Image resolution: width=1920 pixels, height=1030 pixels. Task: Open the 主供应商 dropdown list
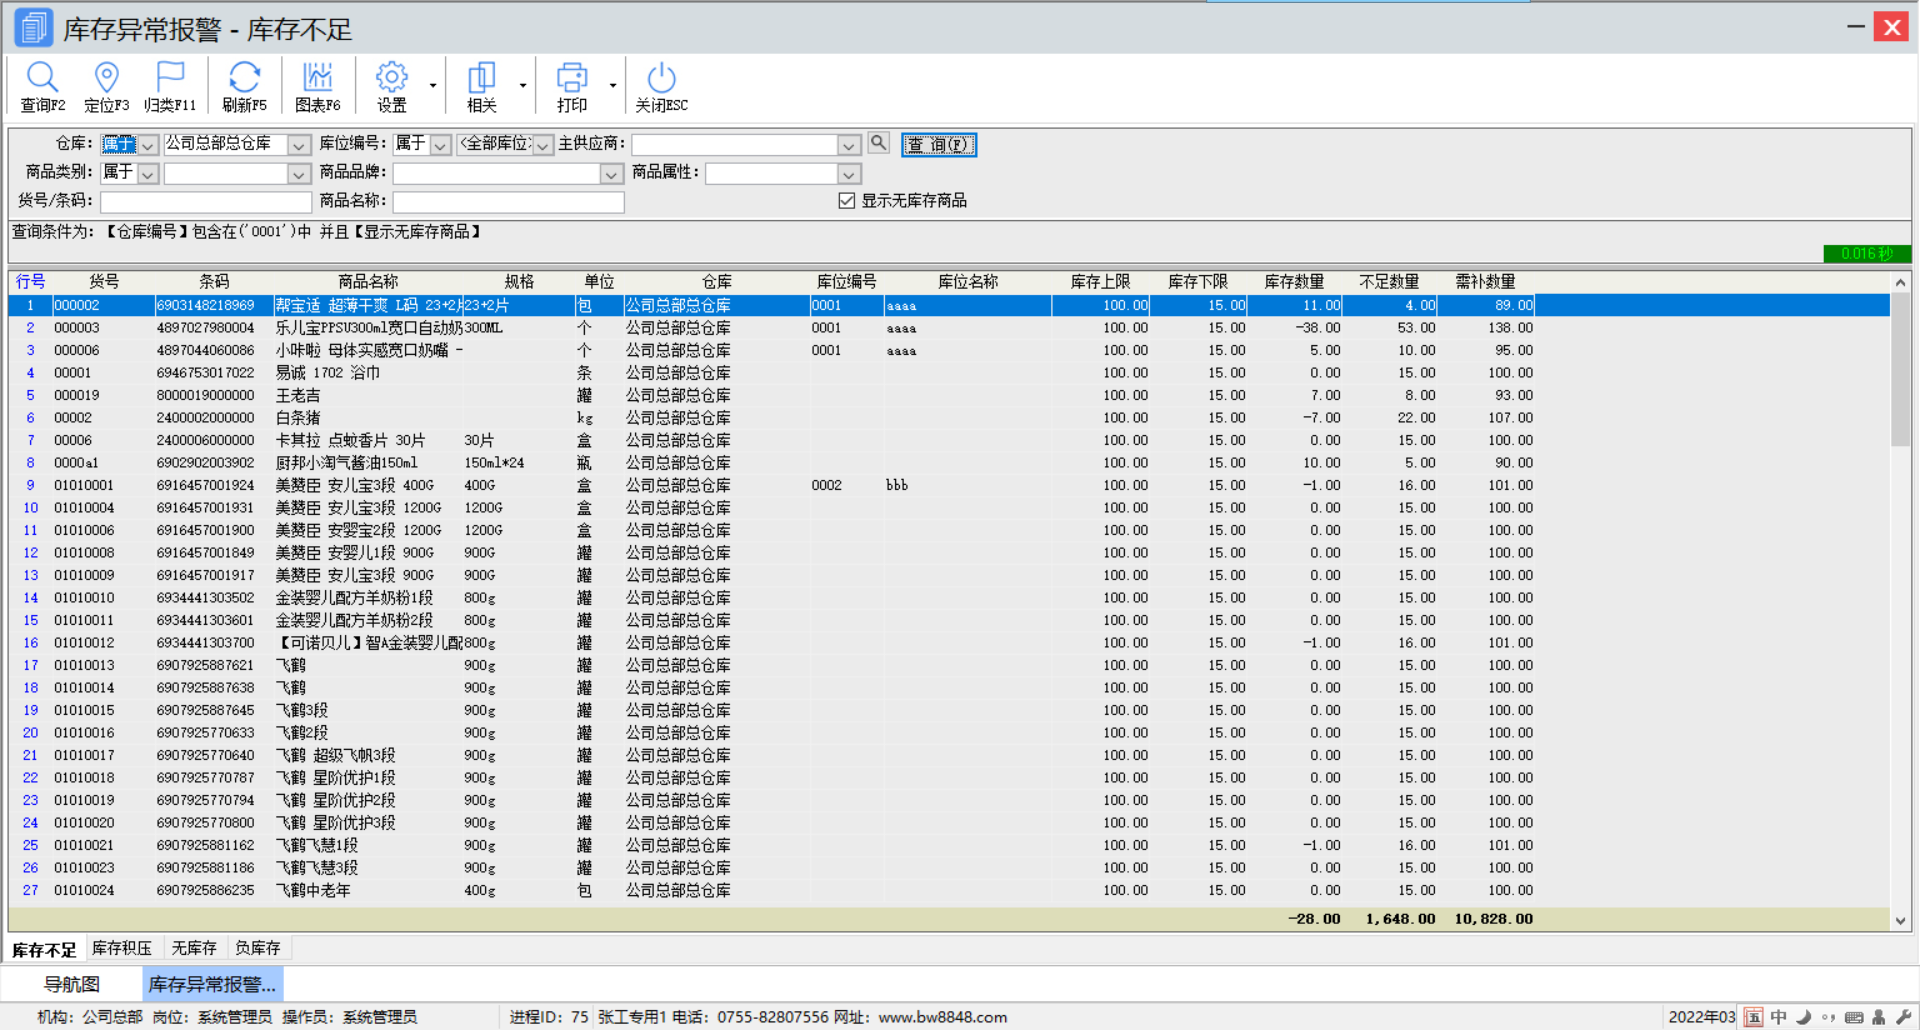pos(848,145)
